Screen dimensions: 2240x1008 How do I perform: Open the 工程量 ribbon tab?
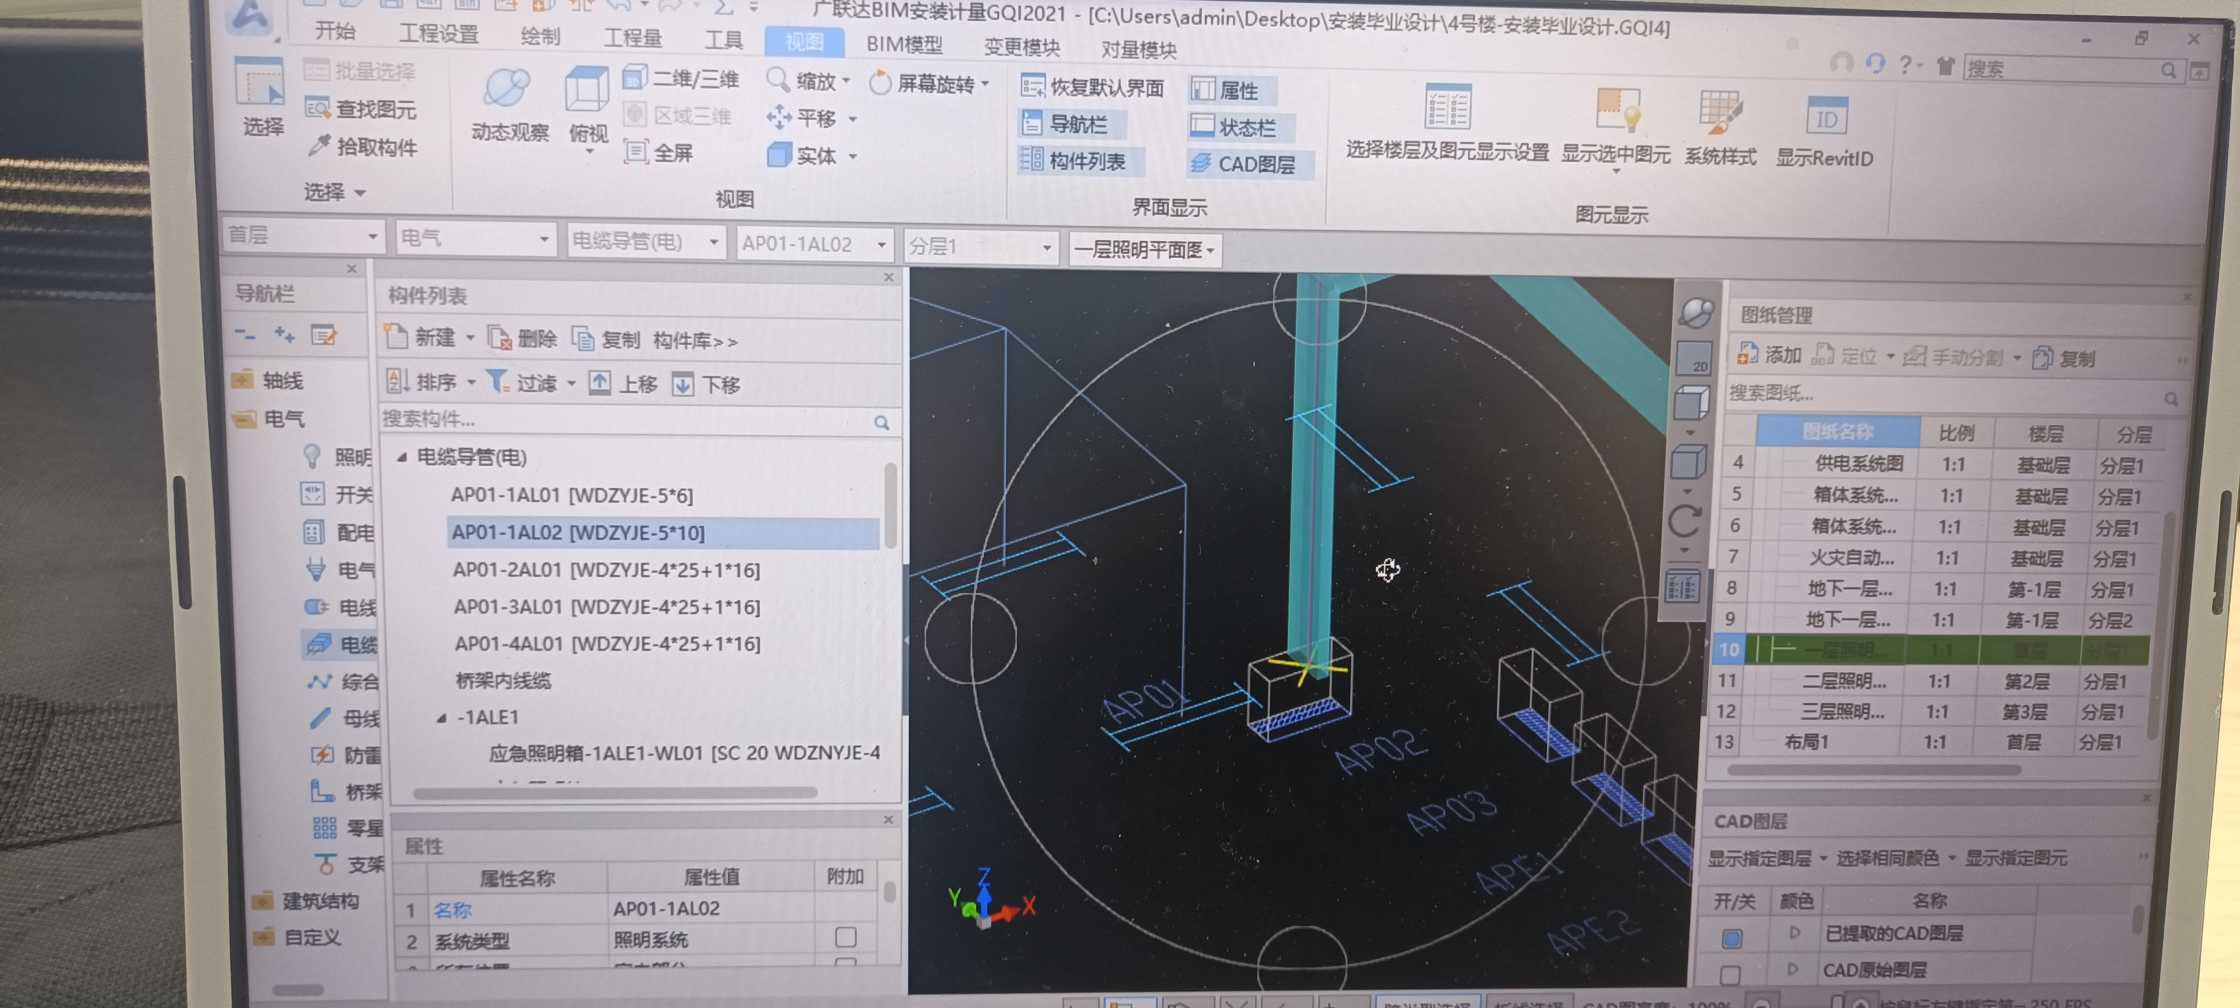[x=632, y=38]
